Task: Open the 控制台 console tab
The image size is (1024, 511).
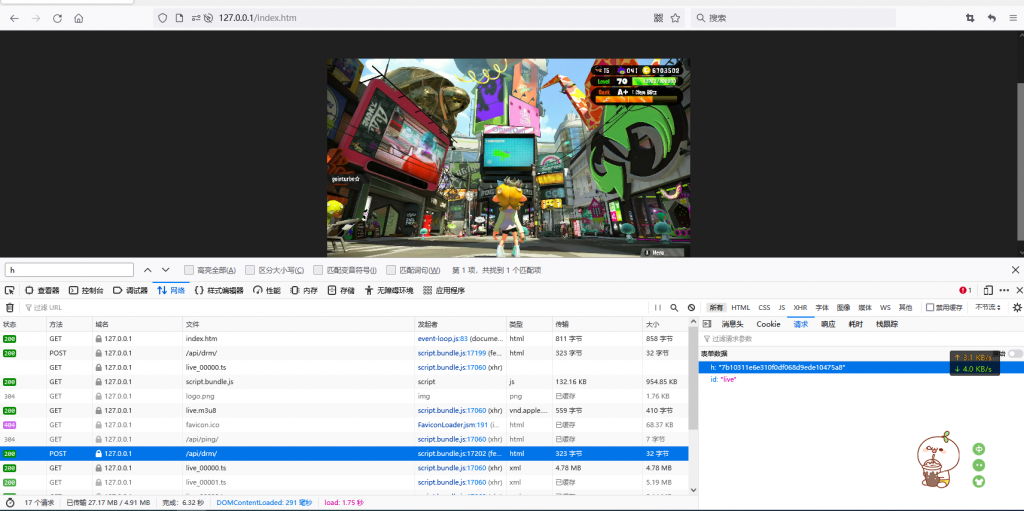Action: [x=86, y=290]
